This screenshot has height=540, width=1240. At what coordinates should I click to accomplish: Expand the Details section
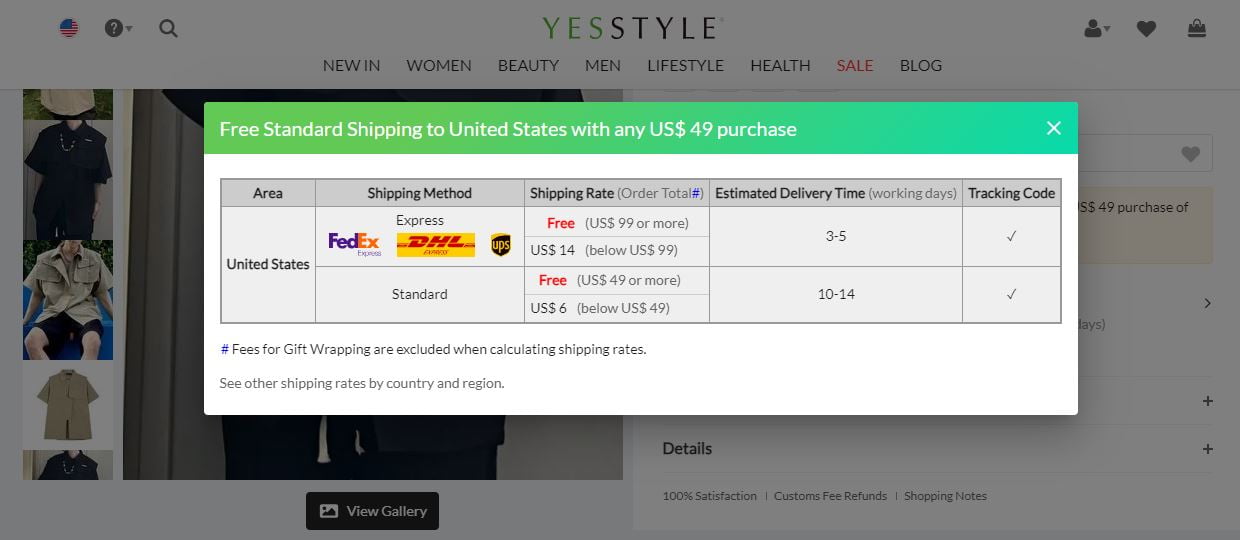tap(937, 449)
